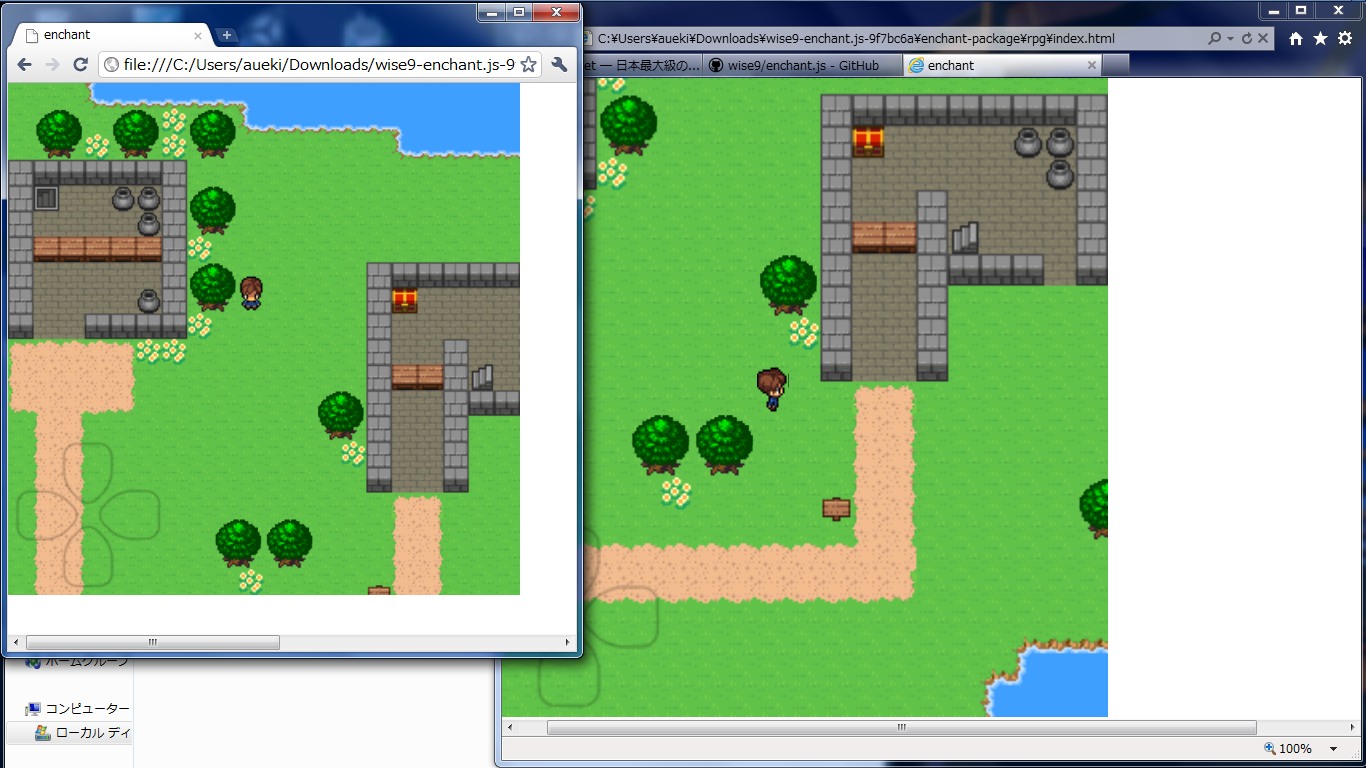Click the player character in Chrome's game
This screenshot has height=768, width=1366.
251,293
